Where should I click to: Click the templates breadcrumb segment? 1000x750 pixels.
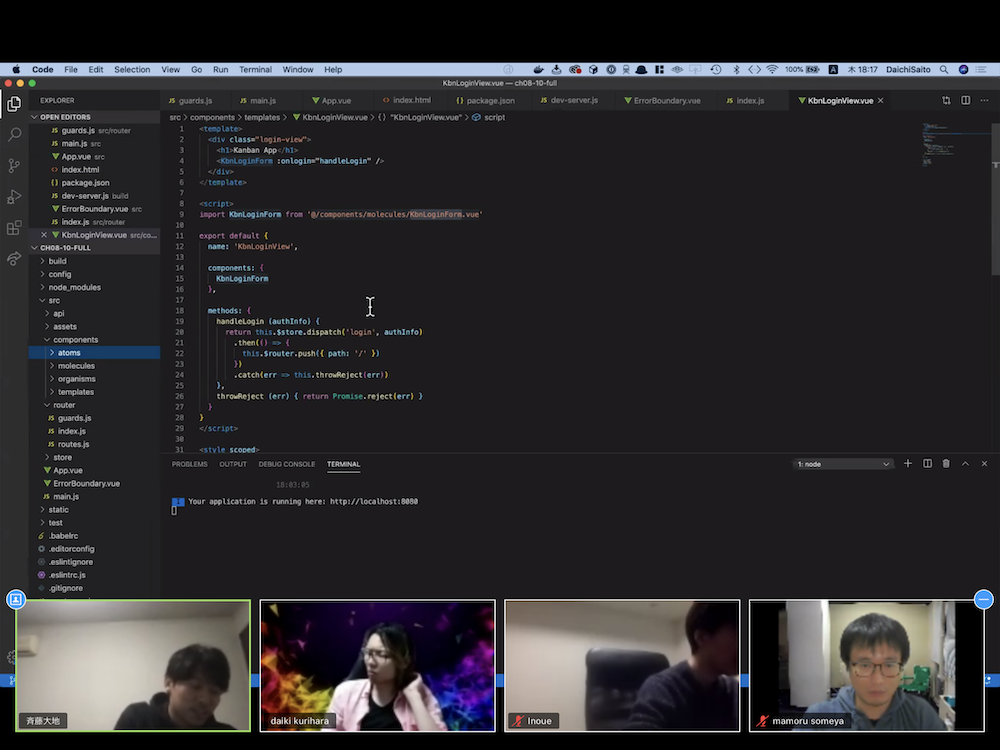262,117
